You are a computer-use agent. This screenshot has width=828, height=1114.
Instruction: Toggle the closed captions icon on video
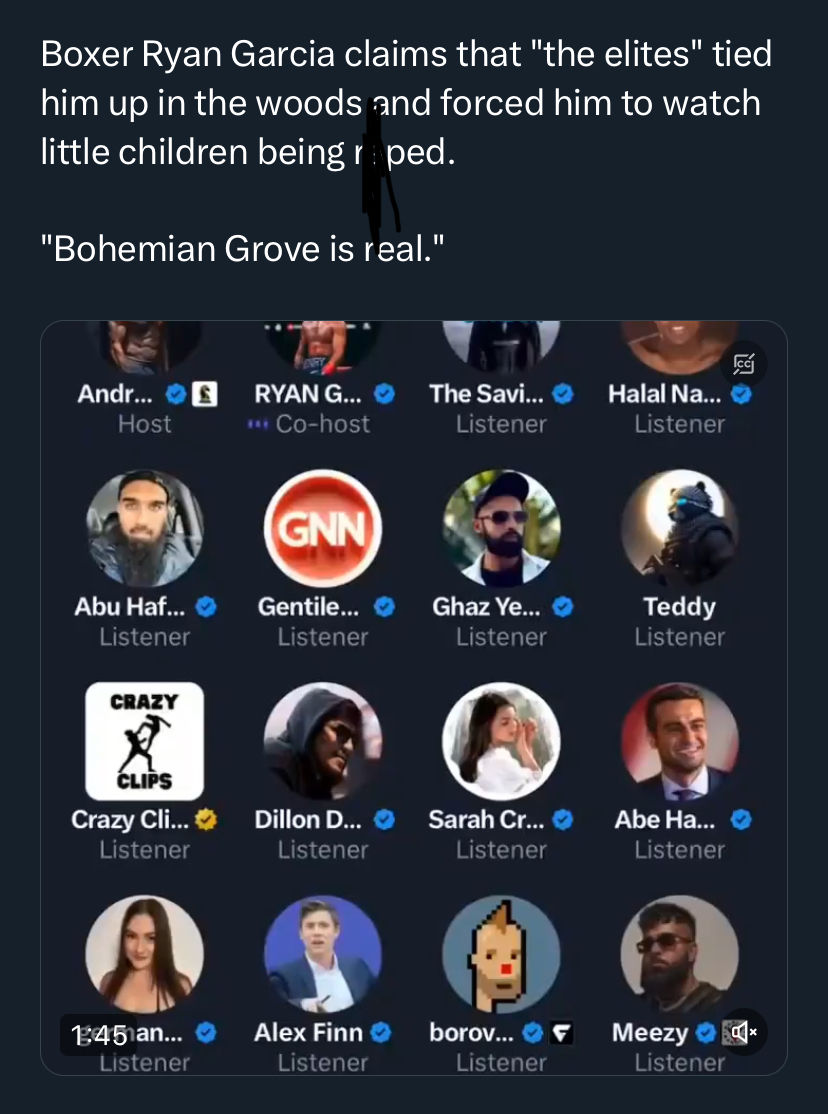point(745,363)
